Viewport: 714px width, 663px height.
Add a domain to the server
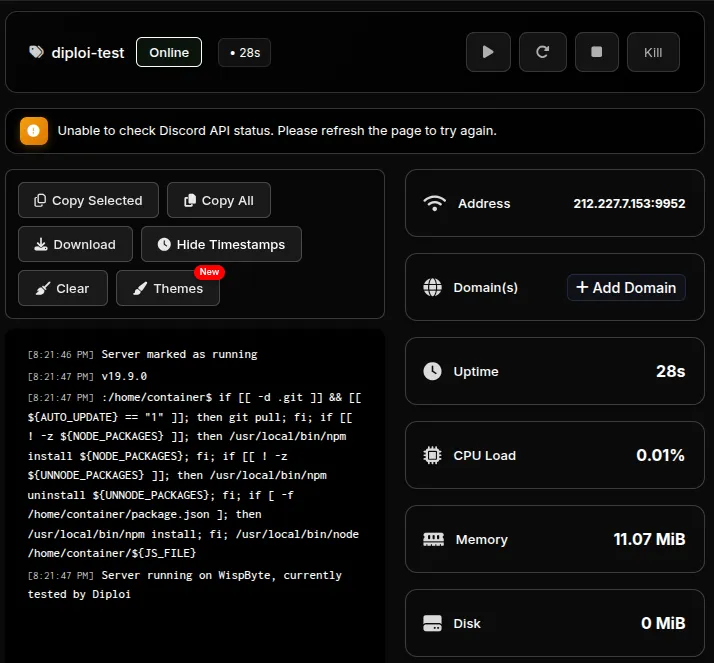coord(626,287)
